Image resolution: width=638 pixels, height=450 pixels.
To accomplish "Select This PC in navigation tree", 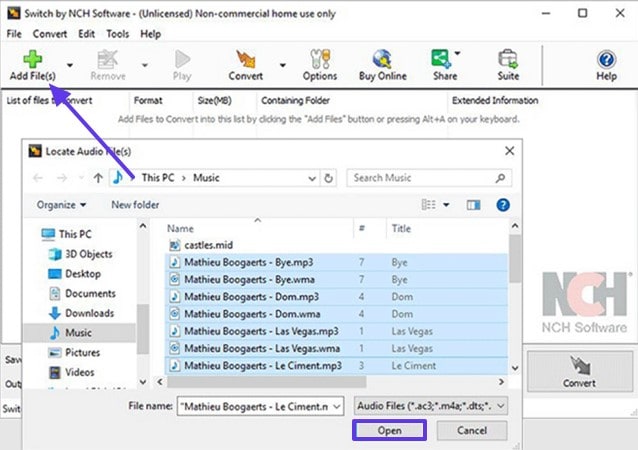I will coord(75,234).
